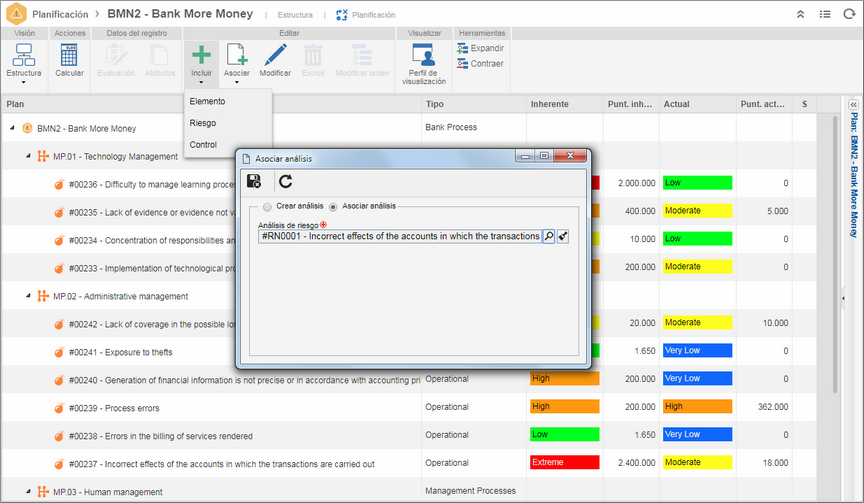Screen dimensions: 864x503
Task: Select row #00238 Errors in the billing
Action: [x=408, y=435]
